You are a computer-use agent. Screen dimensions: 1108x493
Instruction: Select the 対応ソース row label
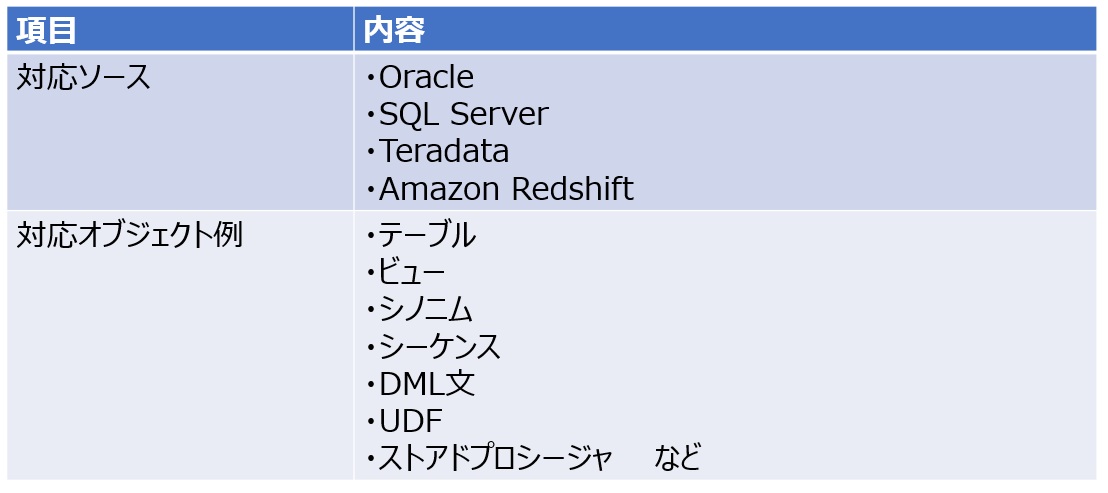tap(84, 78)
